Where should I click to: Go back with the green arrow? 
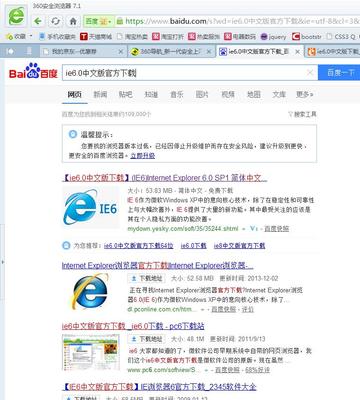(x=38, y=21)
